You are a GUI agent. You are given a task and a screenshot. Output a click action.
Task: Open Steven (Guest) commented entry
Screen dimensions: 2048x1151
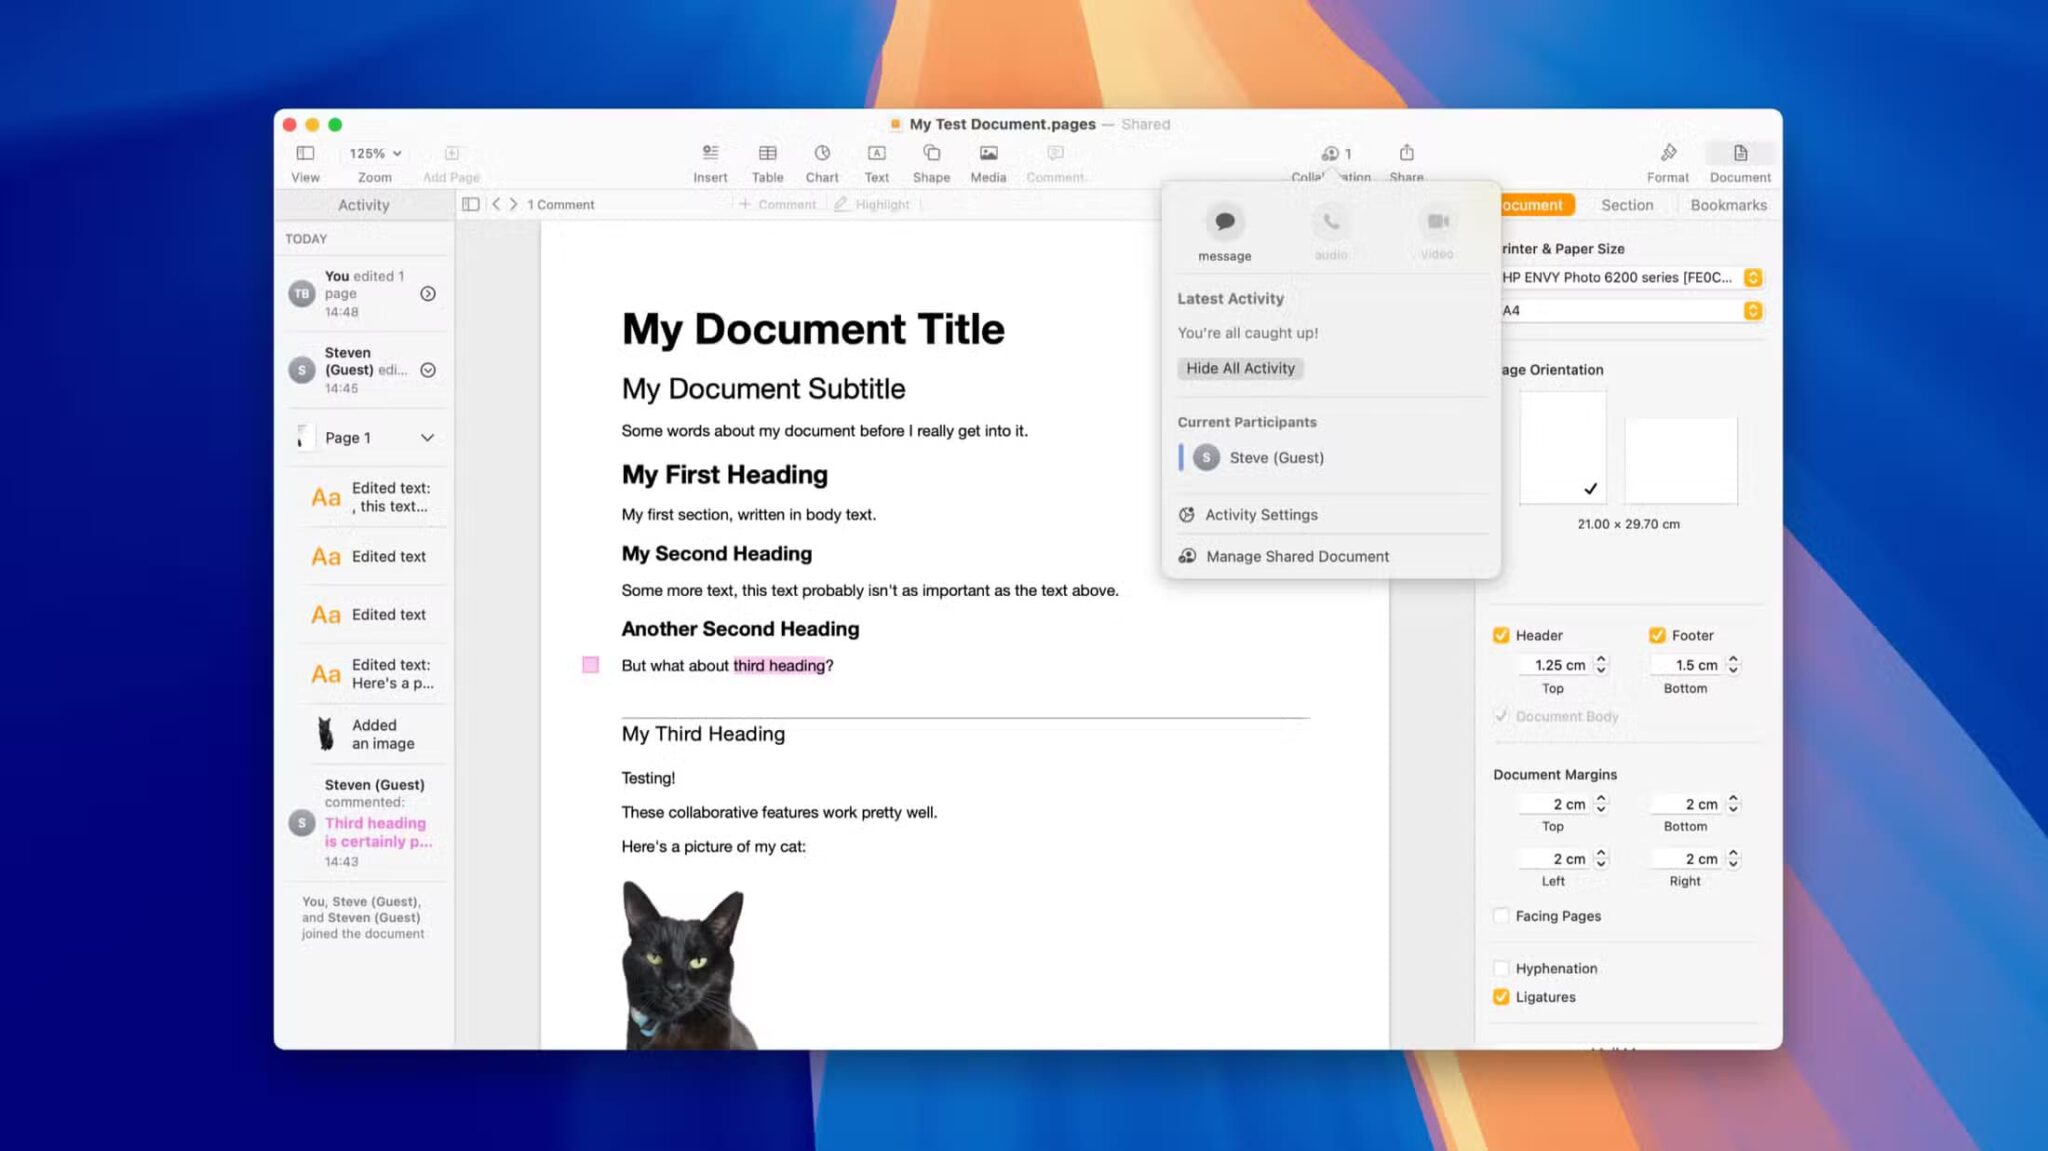click(x=364, y=823)
